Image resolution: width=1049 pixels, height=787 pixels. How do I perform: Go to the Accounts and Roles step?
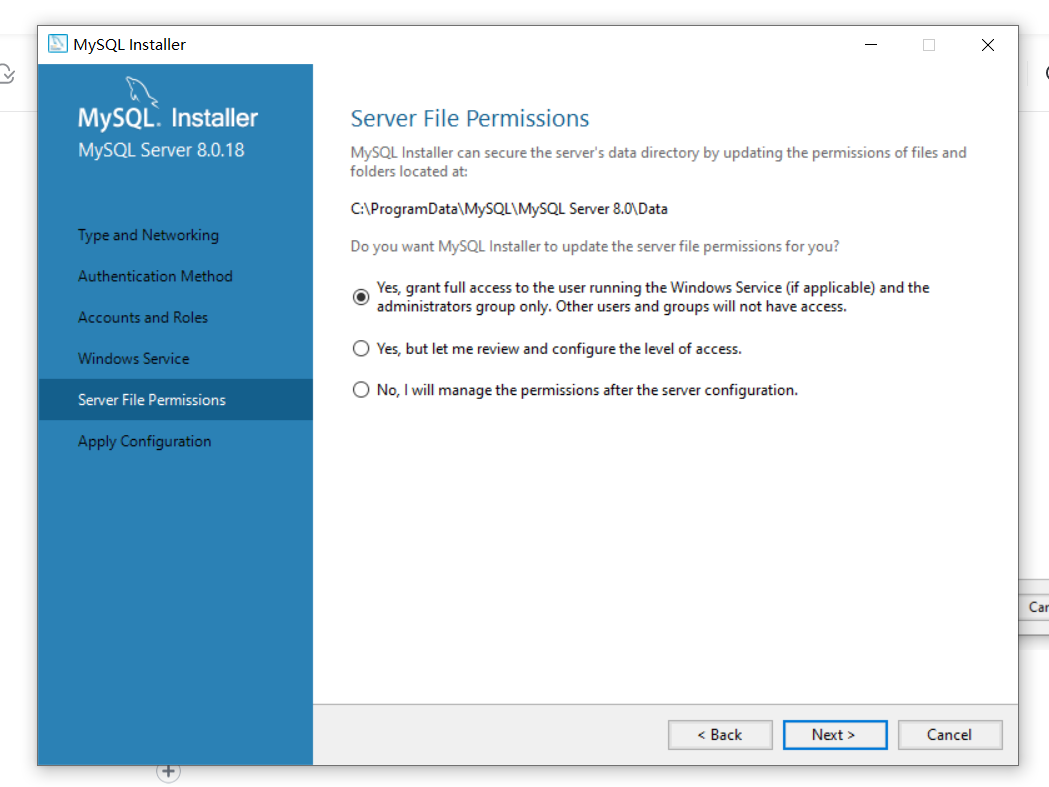pyautogui.click(x=142, y=317)
